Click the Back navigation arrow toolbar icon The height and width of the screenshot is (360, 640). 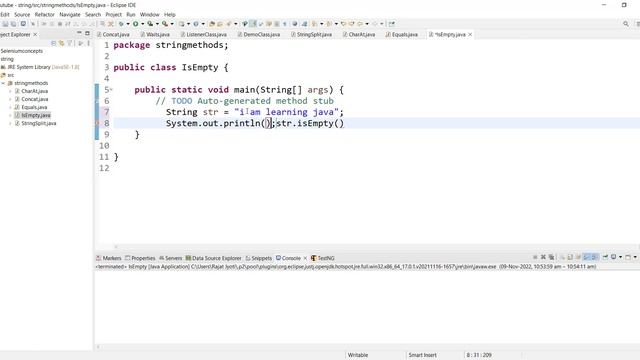pos(360,24)
